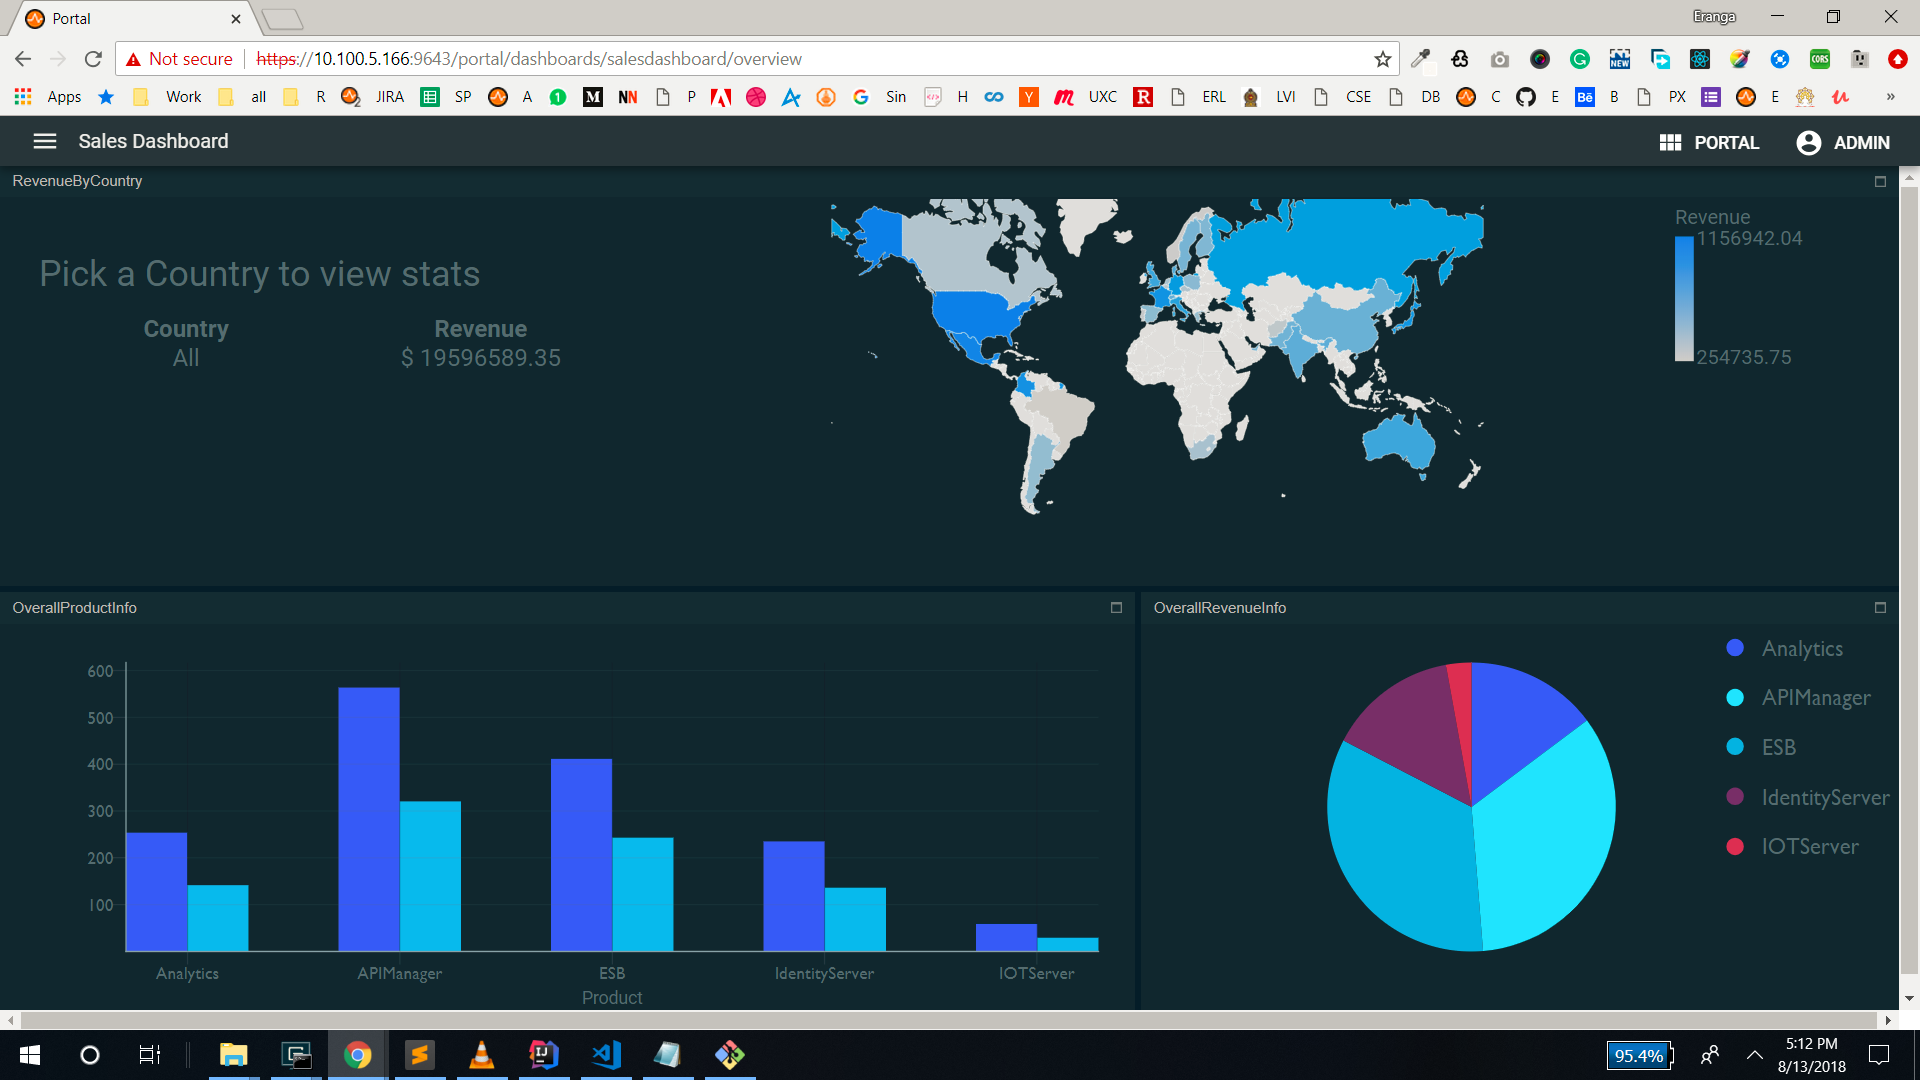Open the Dribbble bookmark icon
This screenshot has height=1080, width=1920.
(x=756, y=97)
